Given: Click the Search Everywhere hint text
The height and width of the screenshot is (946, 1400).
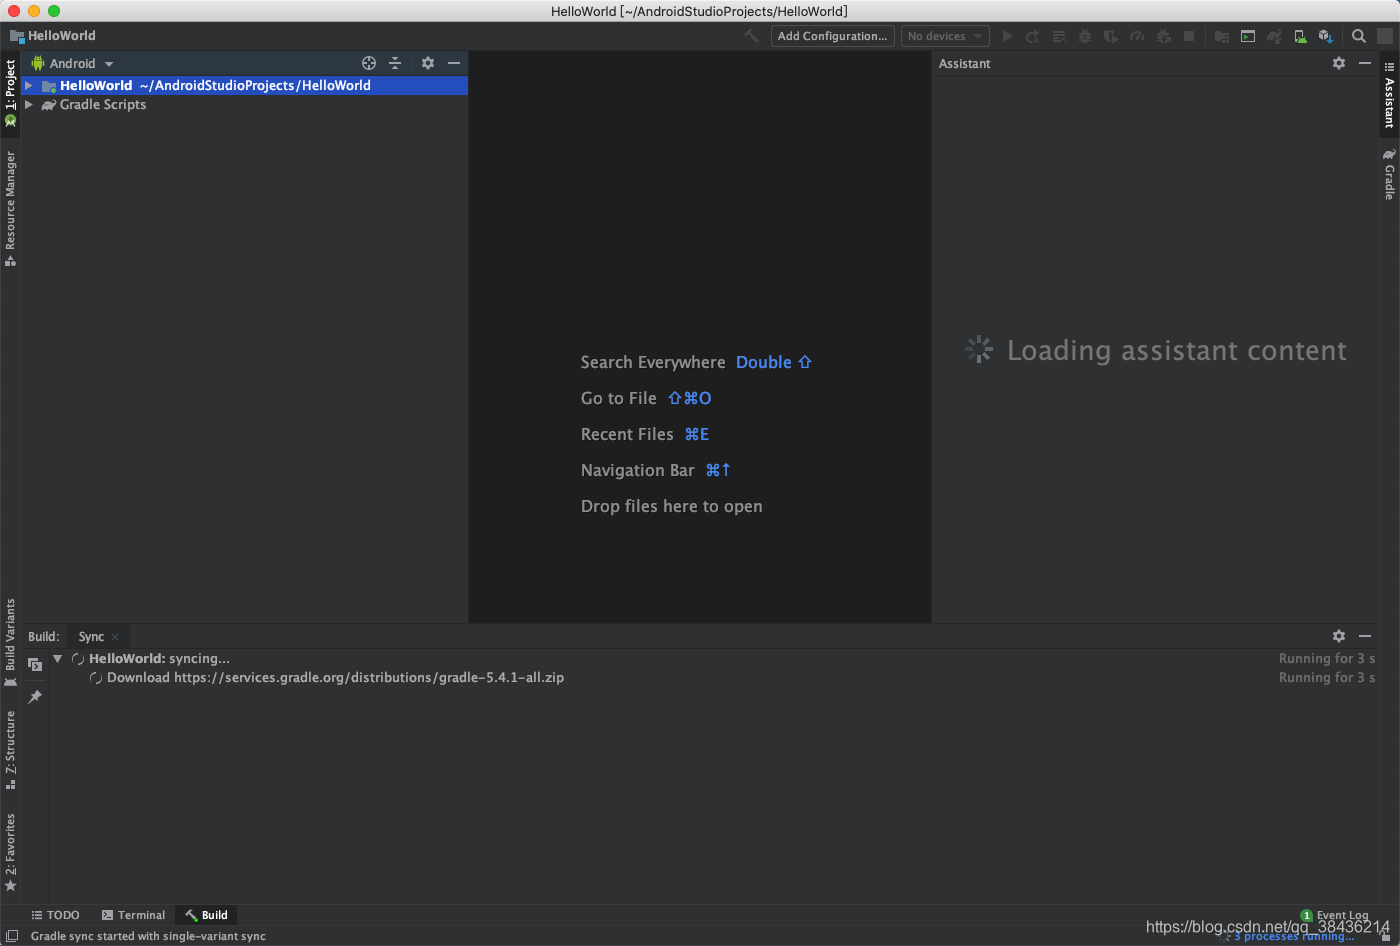Looking at the screenshot, I should [x=653, y=362].
